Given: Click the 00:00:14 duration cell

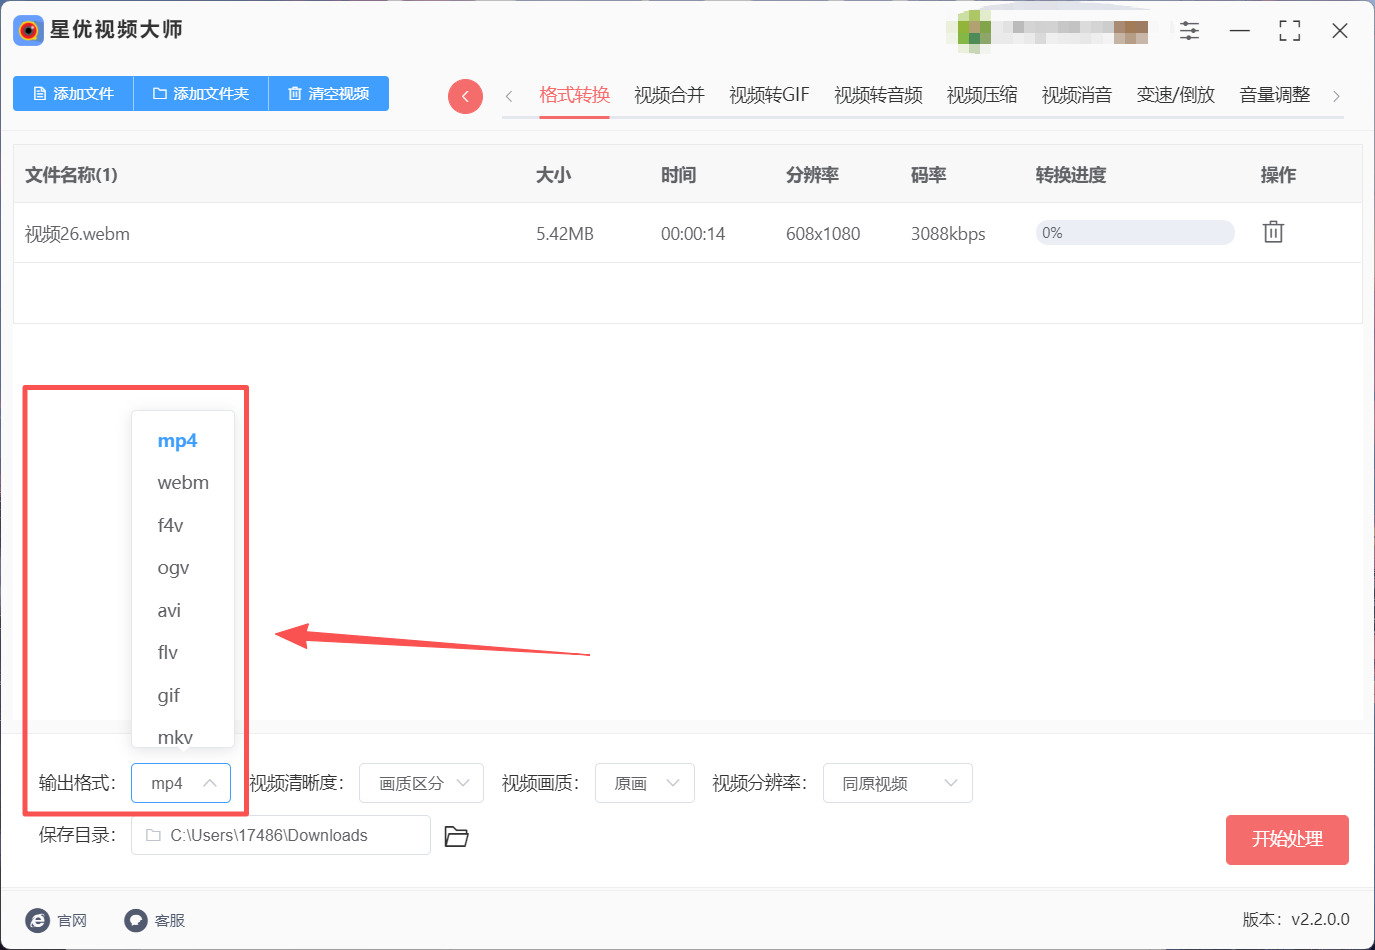Looking at the screenshot, I should tap(693, 234).
